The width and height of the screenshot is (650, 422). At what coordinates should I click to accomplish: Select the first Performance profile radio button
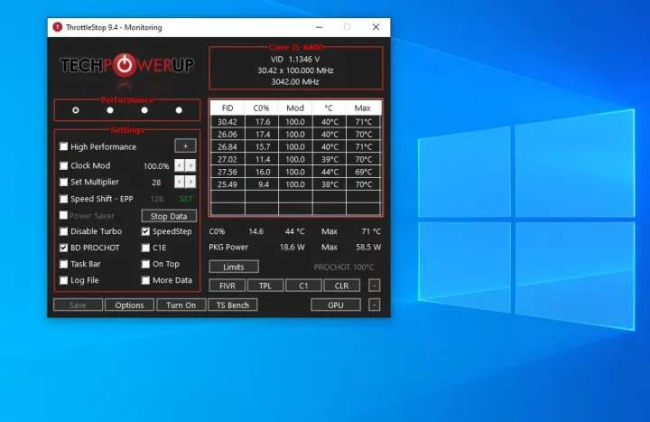[75, 110]
